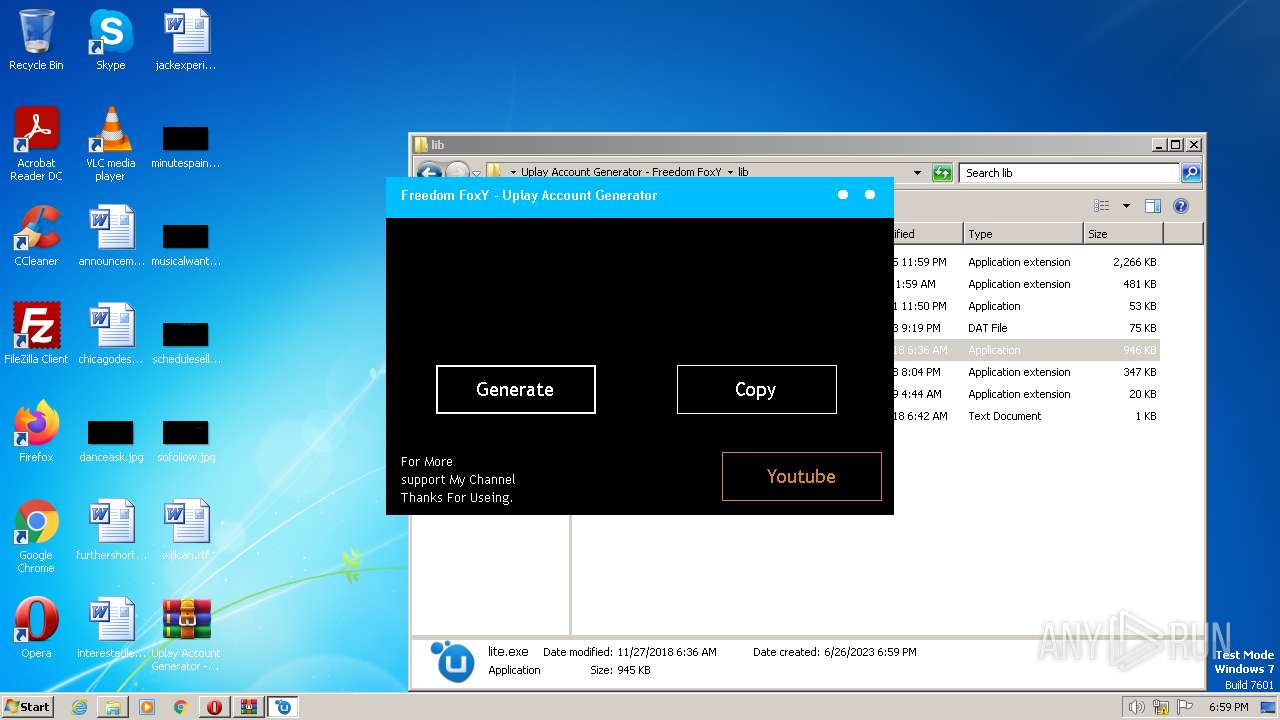The width and height of the screenshot is (1280, 720).
Task: Select the Text Document row
Action: [1026, 416]
